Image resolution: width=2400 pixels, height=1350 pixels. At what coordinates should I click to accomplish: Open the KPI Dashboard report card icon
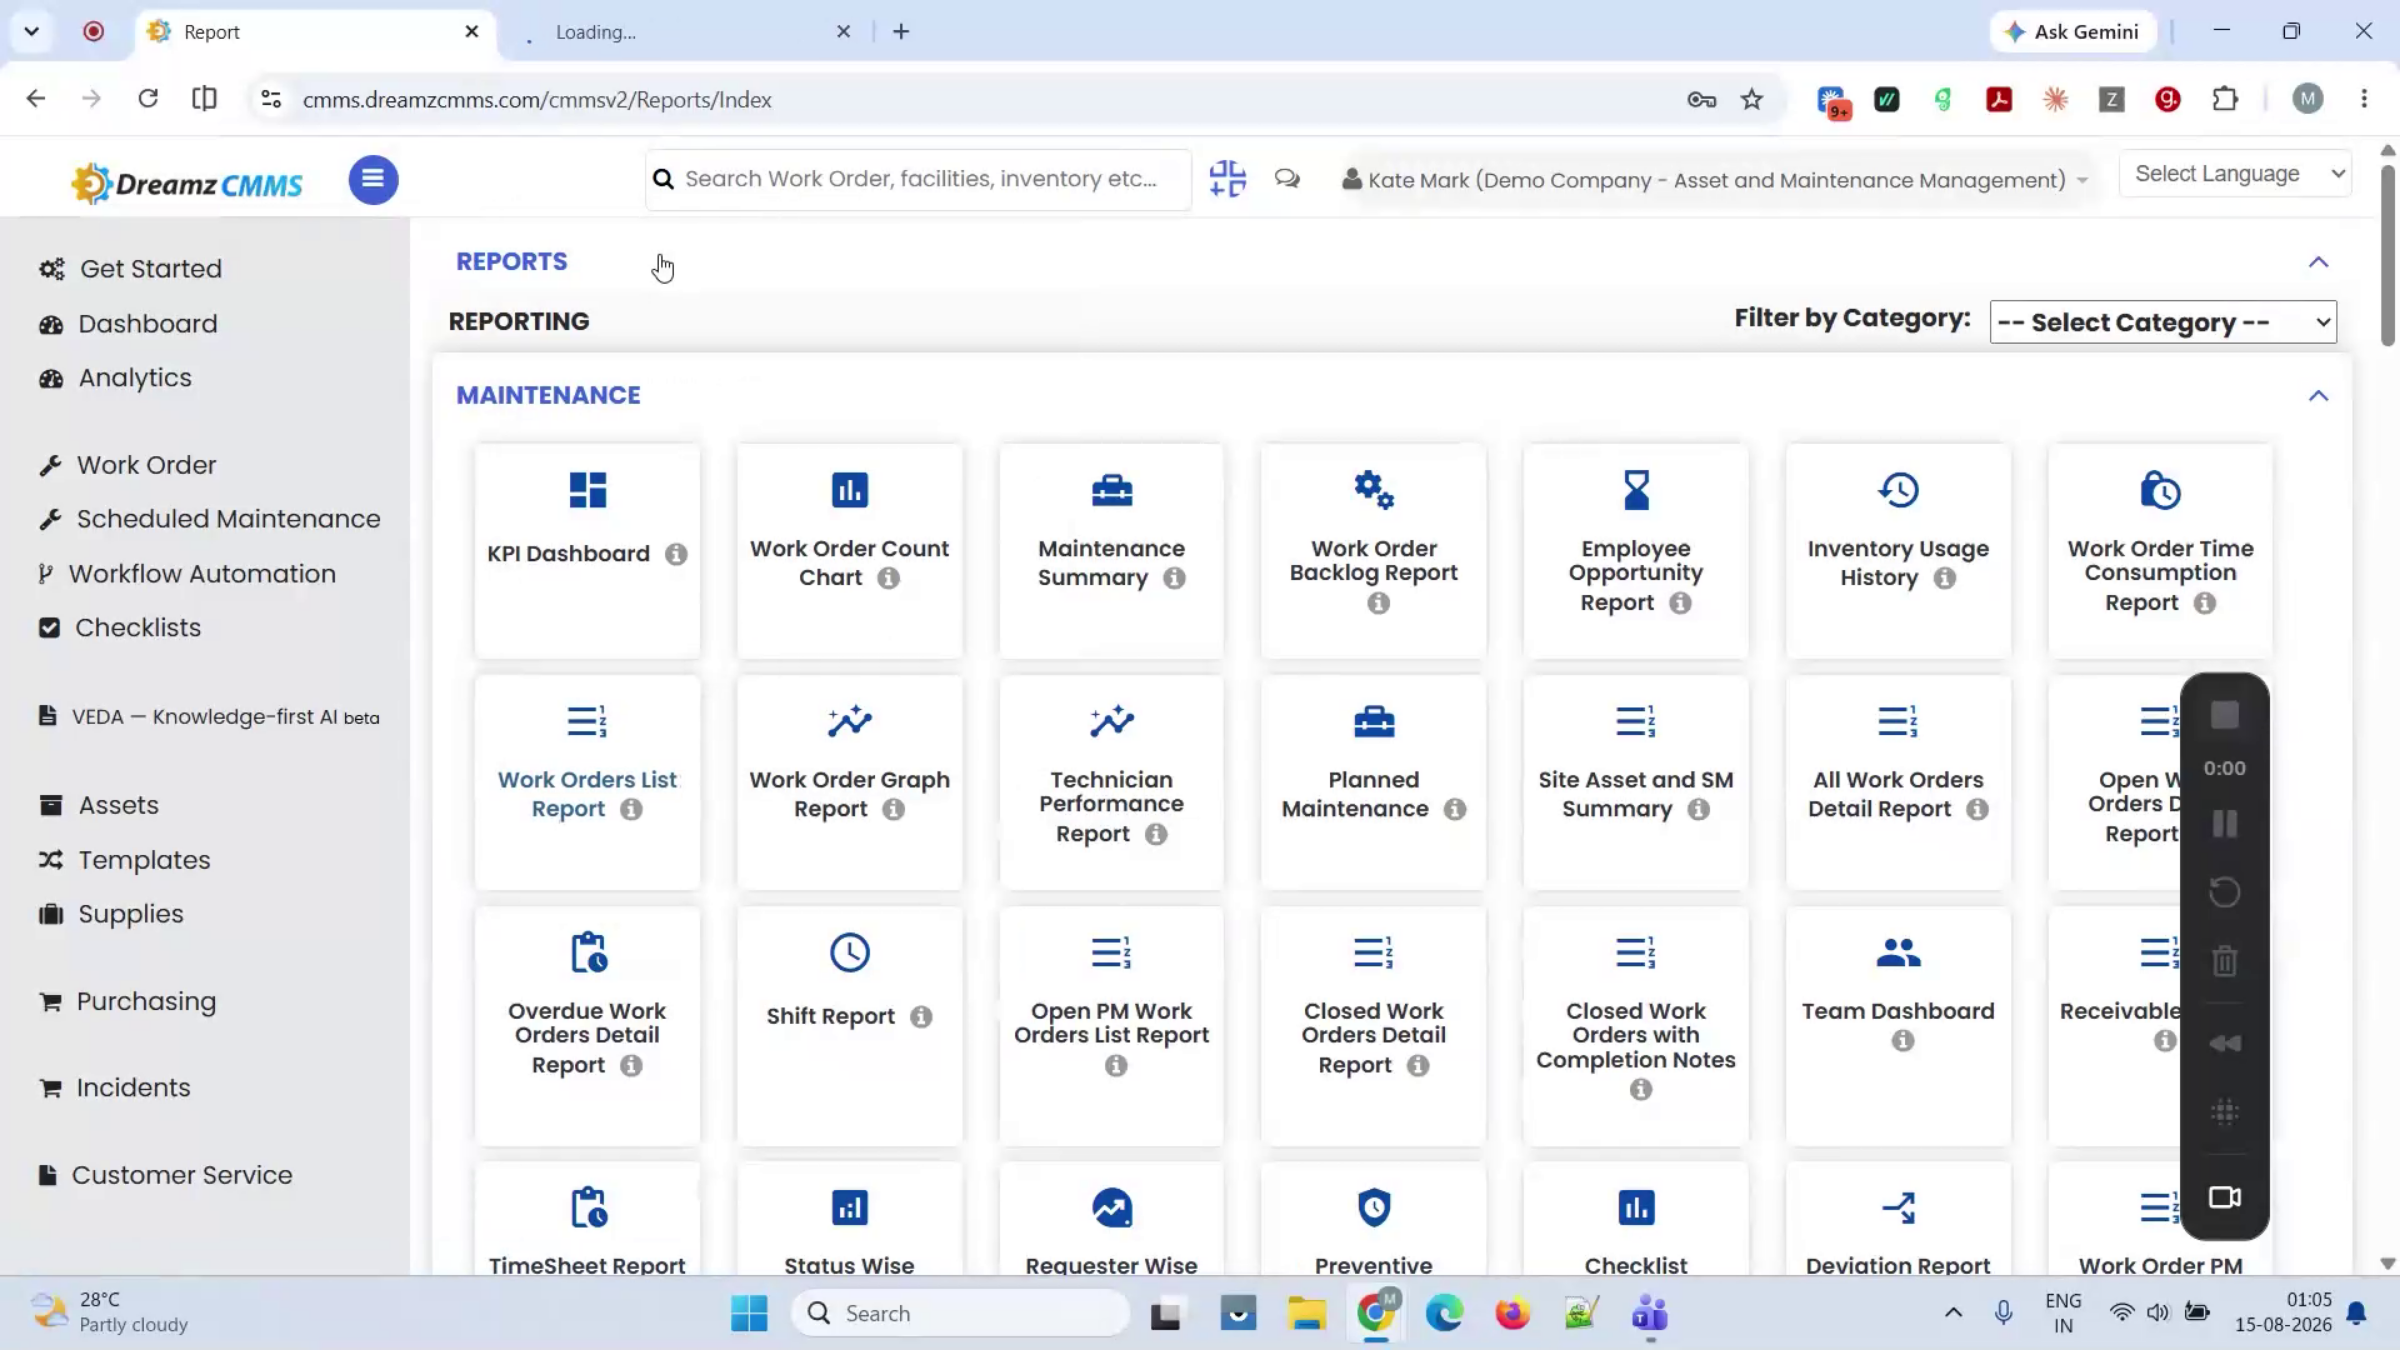(588, 490)
